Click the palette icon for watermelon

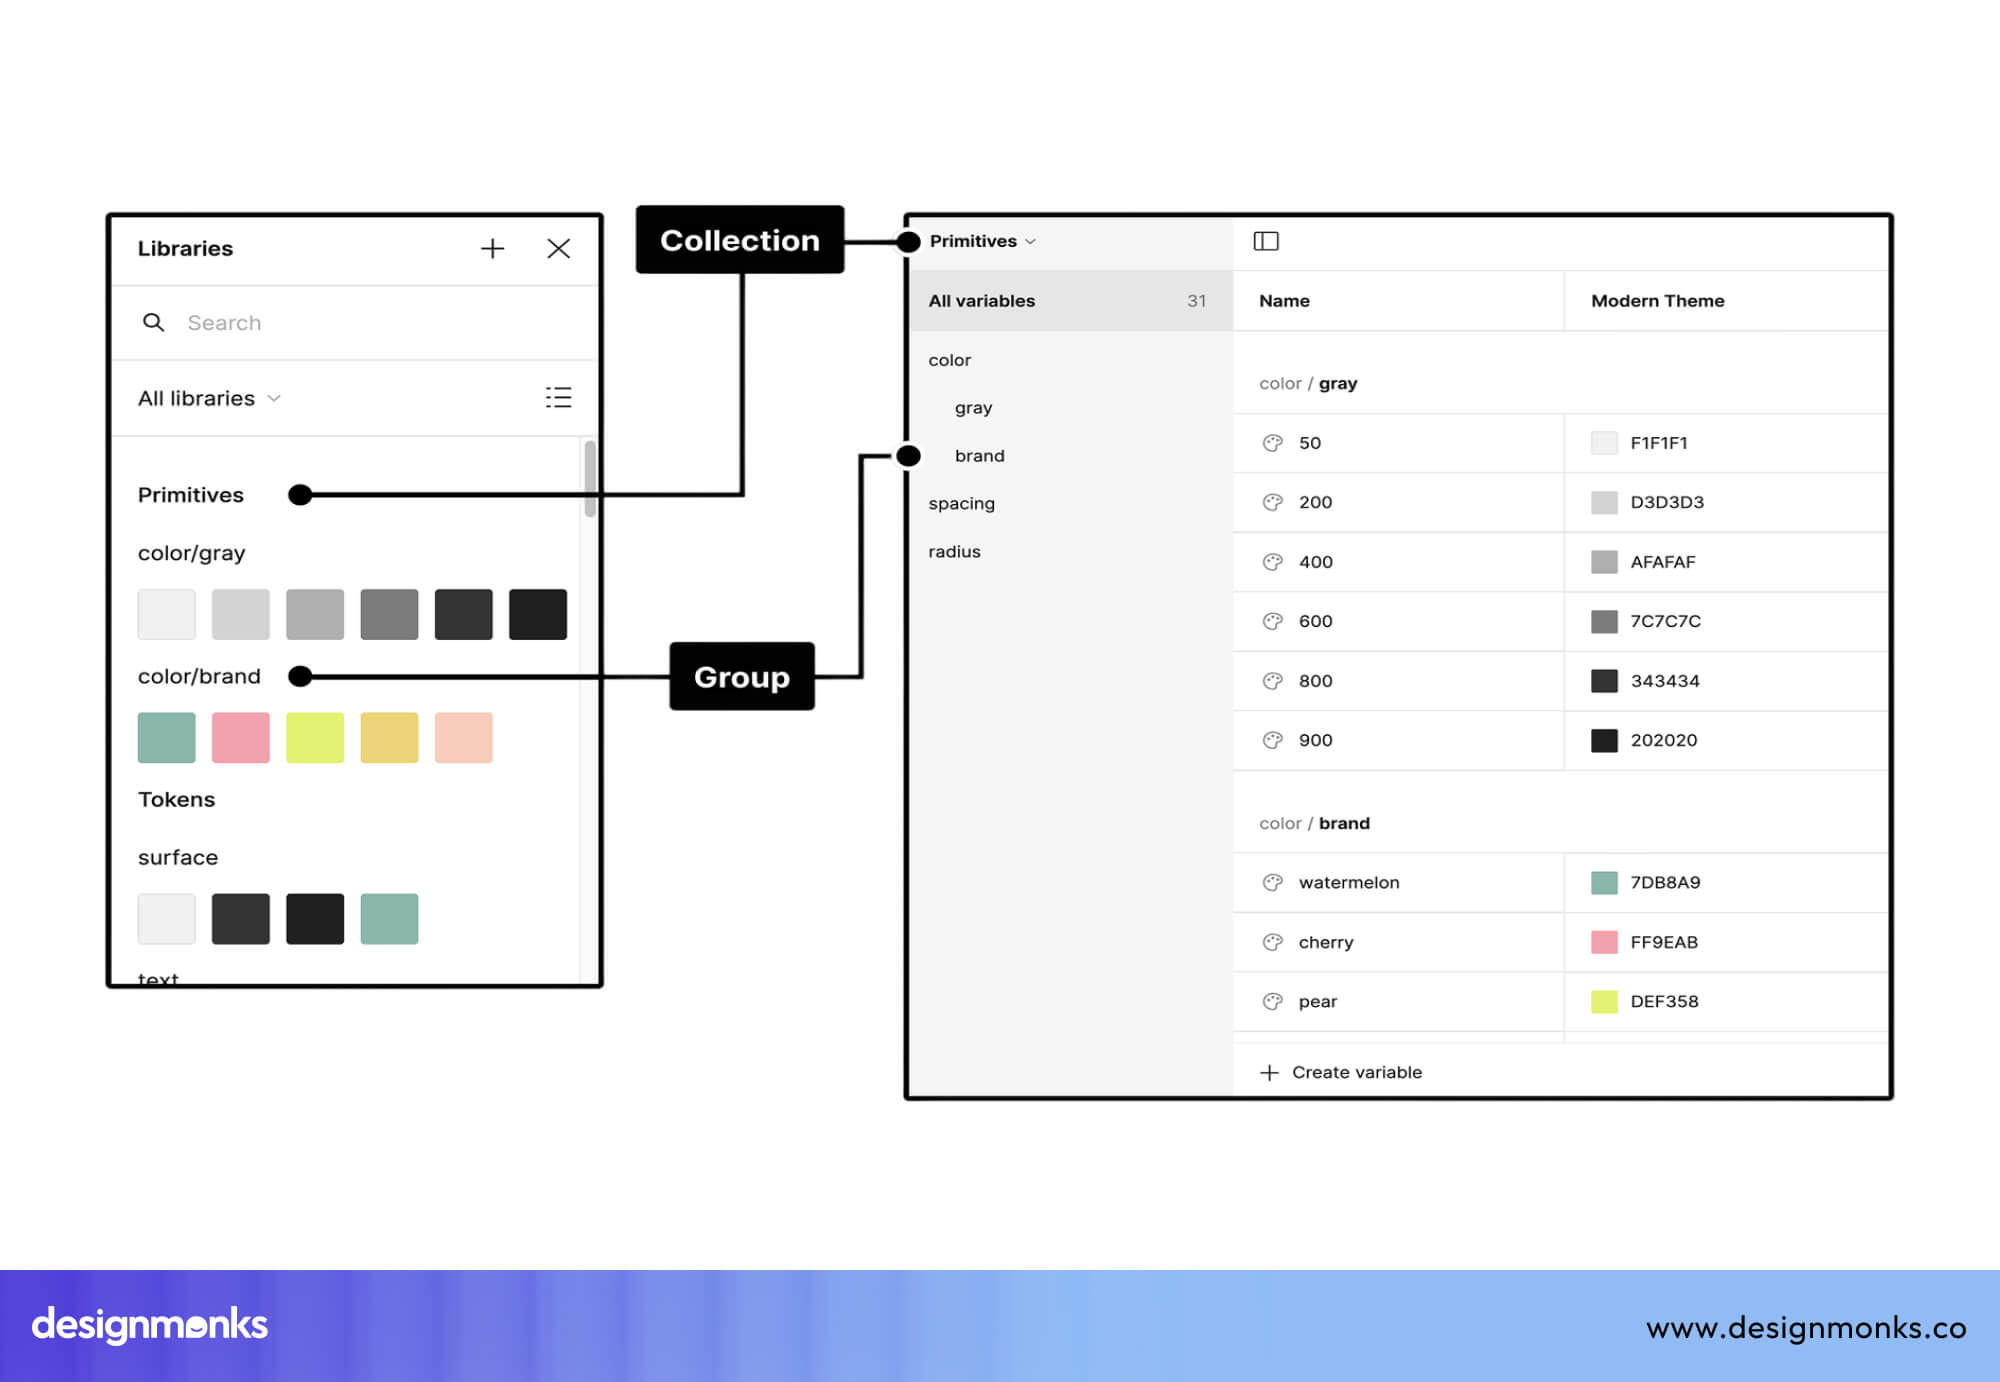[x=1273, y=882]
